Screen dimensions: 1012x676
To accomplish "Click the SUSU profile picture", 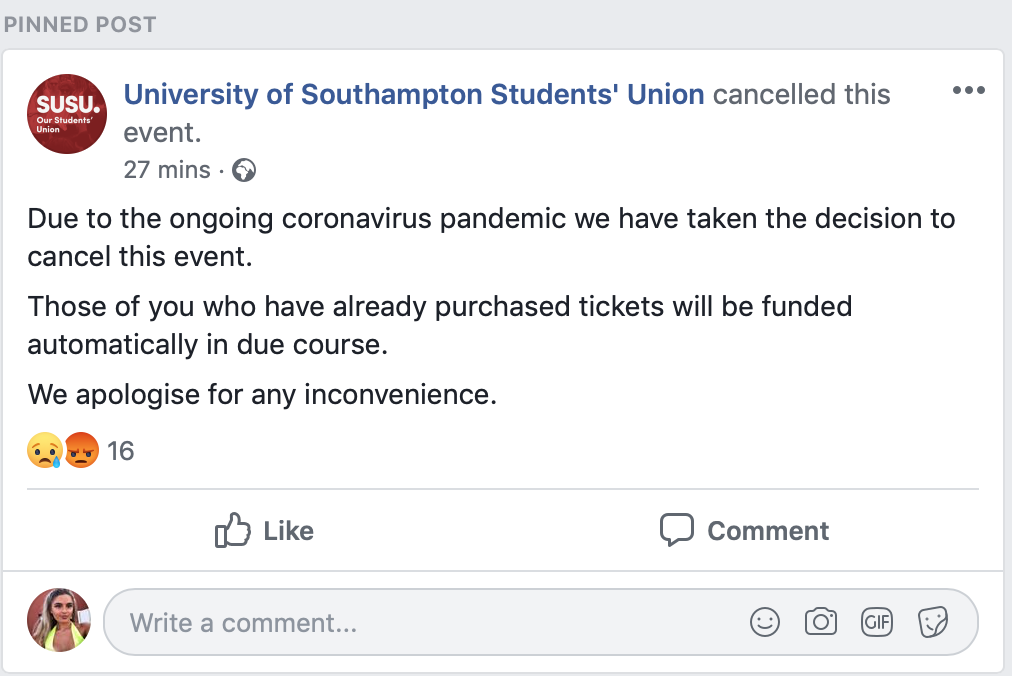I will [x=66, y=114].
